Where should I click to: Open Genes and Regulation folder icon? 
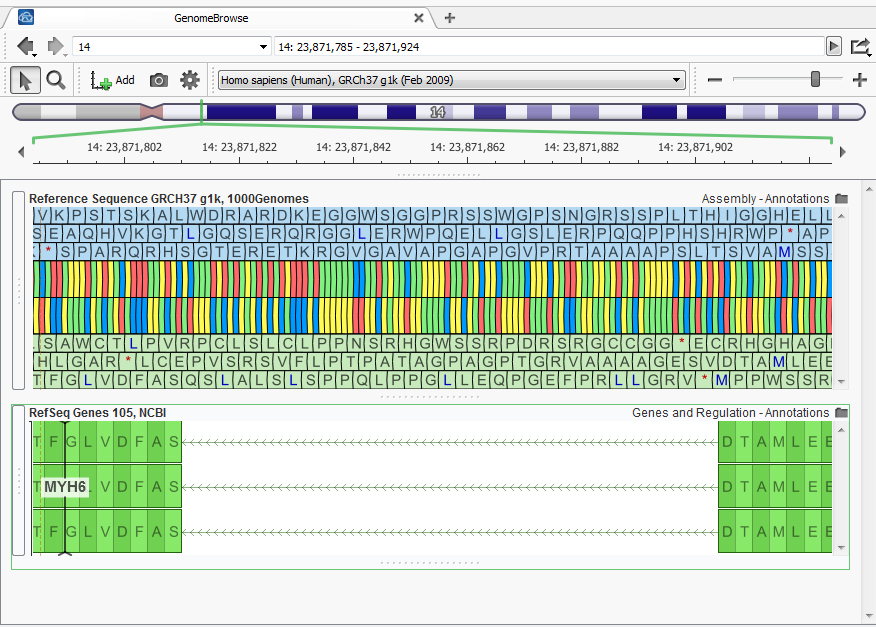pos(841,412)
